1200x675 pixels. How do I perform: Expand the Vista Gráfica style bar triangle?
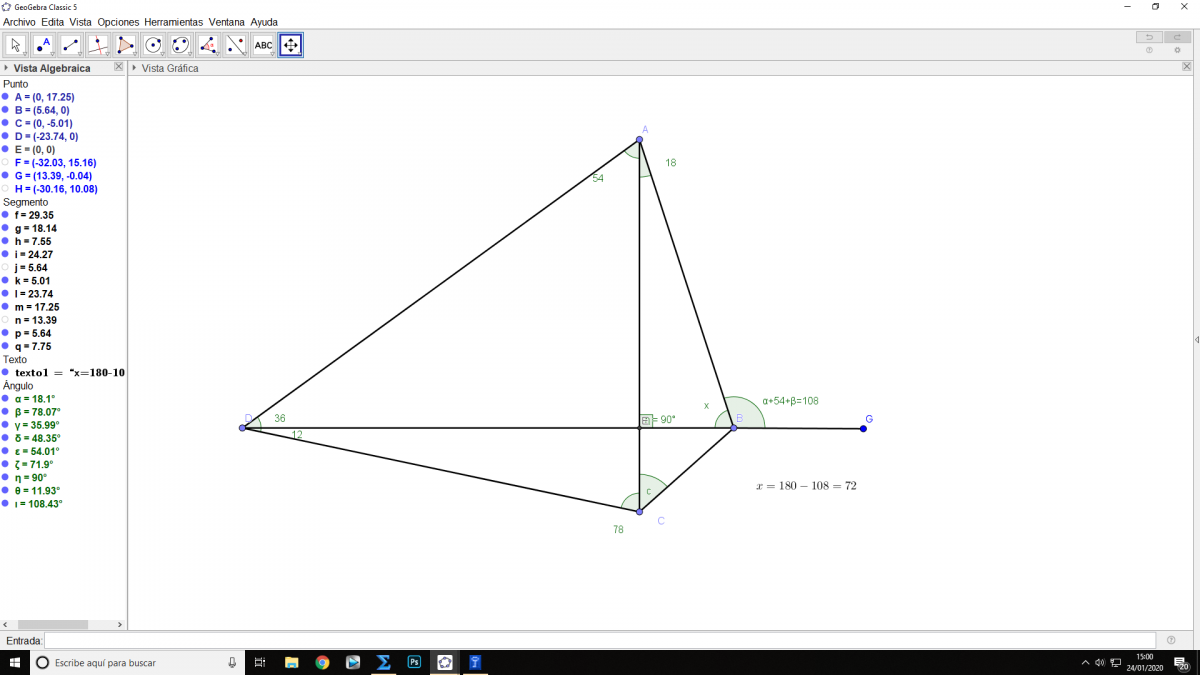point(134,68)
